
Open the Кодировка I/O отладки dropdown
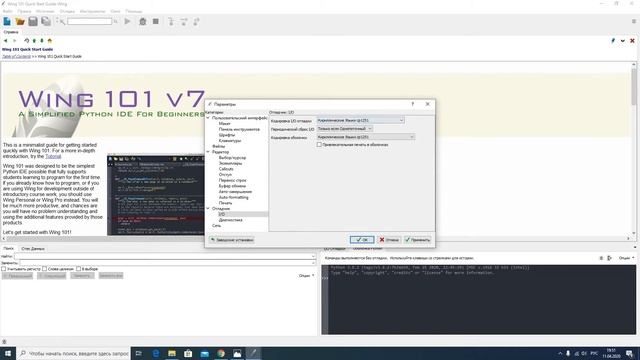point(360,120)
